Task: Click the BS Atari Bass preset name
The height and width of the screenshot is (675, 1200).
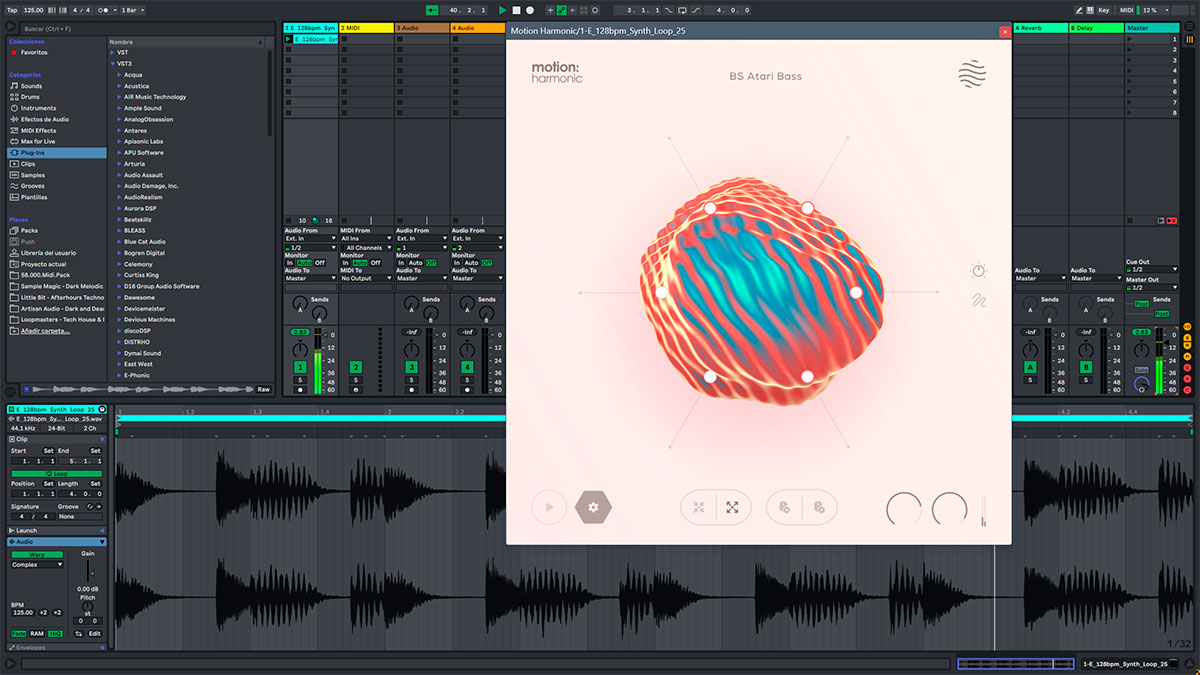Action: [765, 76]
